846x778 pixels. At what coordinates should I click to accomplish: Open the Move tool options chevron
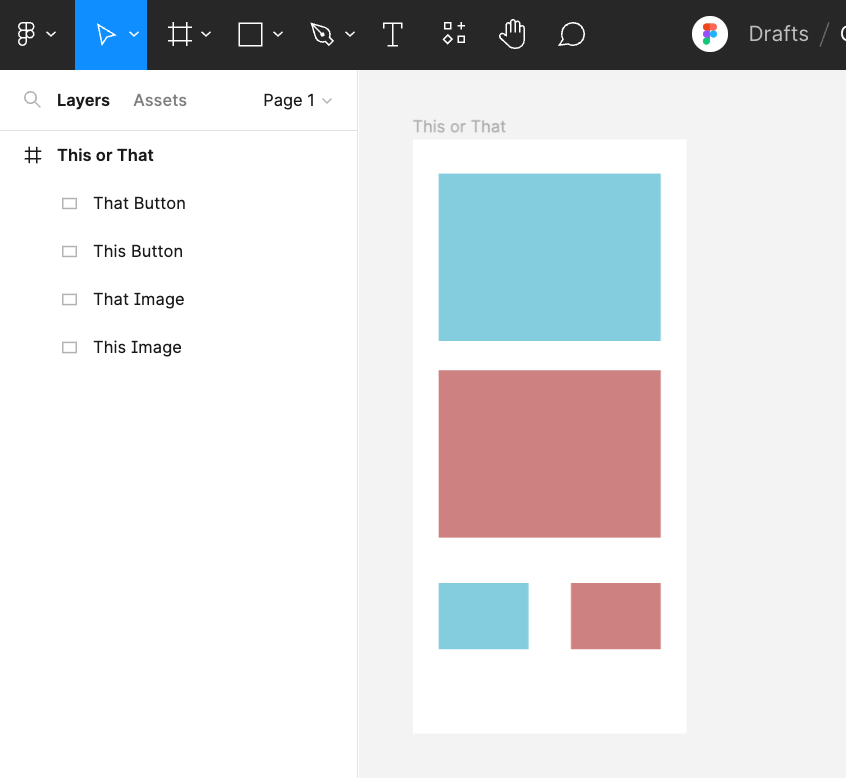(x=134, y=34)
